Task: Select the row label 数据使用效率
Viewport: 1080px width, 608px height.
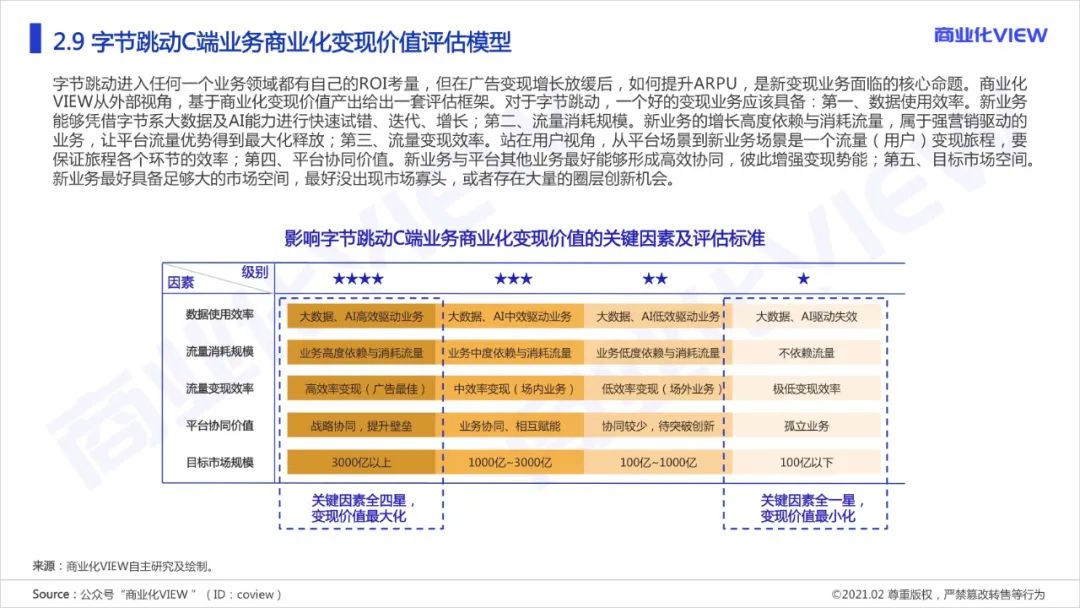Action: 220,314
